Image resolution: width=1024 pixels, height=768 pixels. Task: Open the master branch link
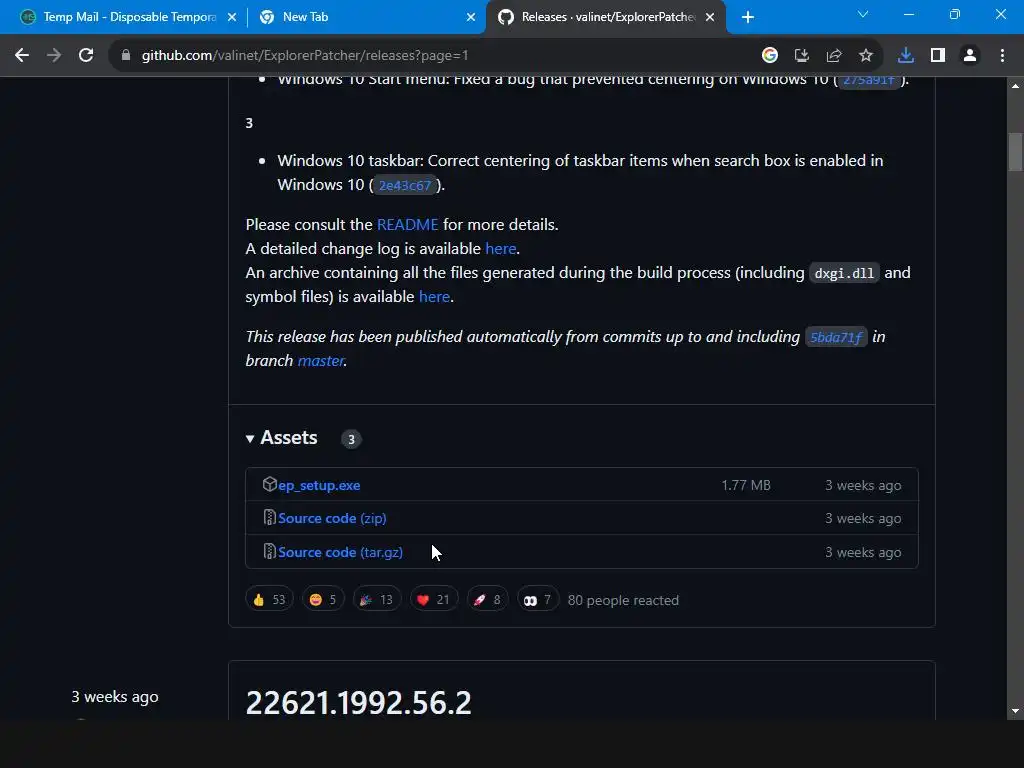pos(321,360)
